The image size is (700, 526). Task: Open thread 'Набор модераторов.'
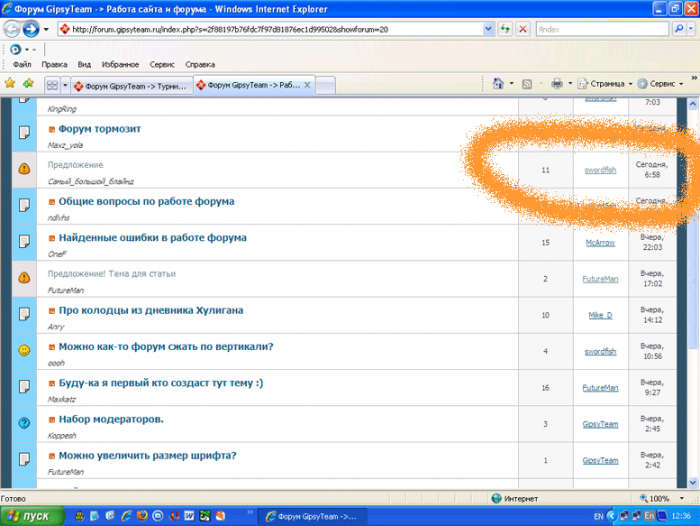click(x=111, y=419)
